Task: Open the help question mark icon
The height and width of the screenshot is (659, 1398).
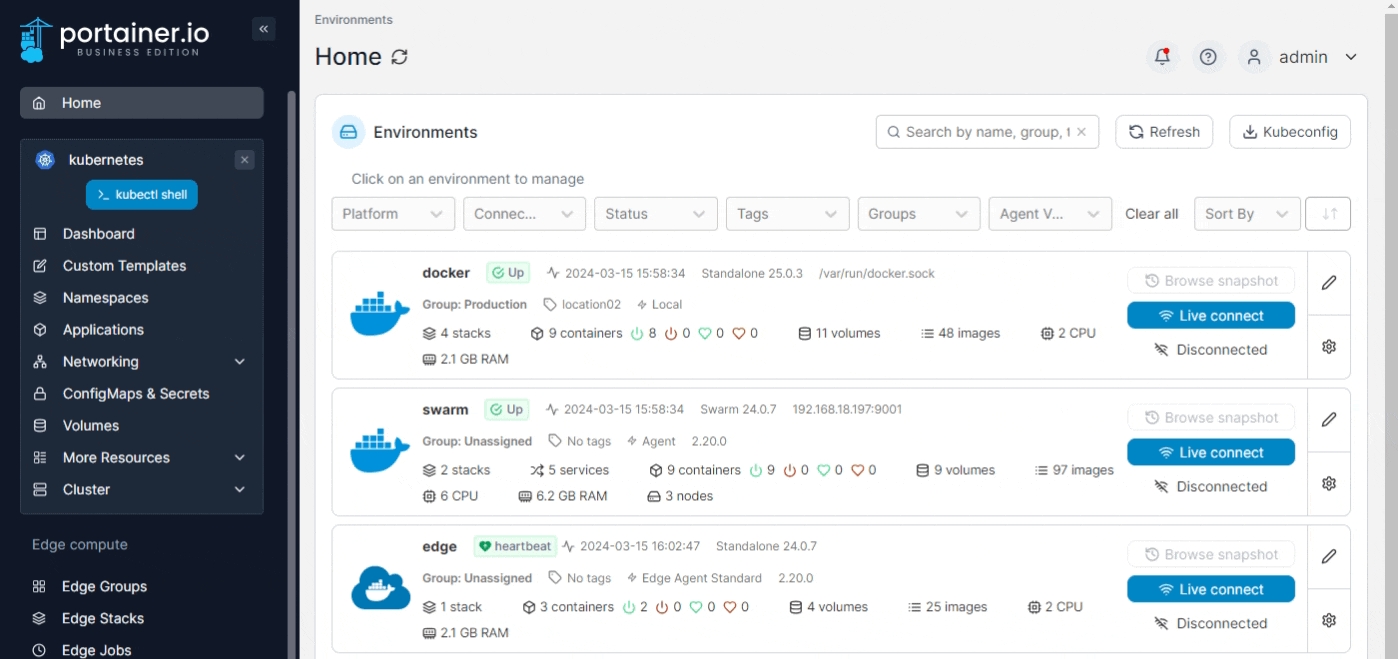Action: [1208, 57]
